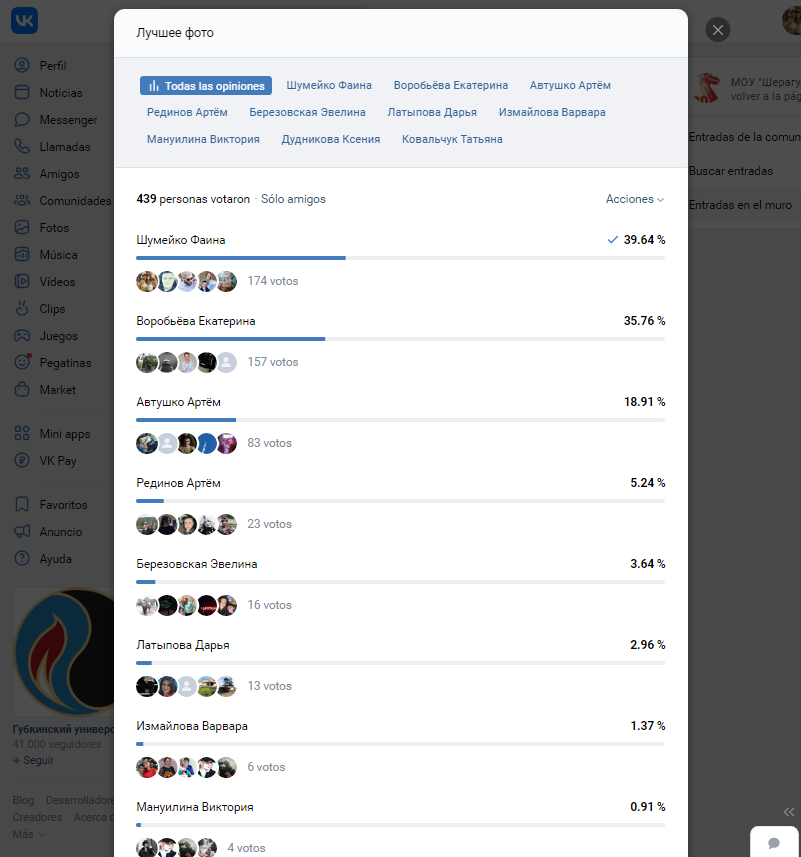The image size is (801, 857).
Task: Click the Шумейко Фаина progress bar
Action: coord(400,258)
